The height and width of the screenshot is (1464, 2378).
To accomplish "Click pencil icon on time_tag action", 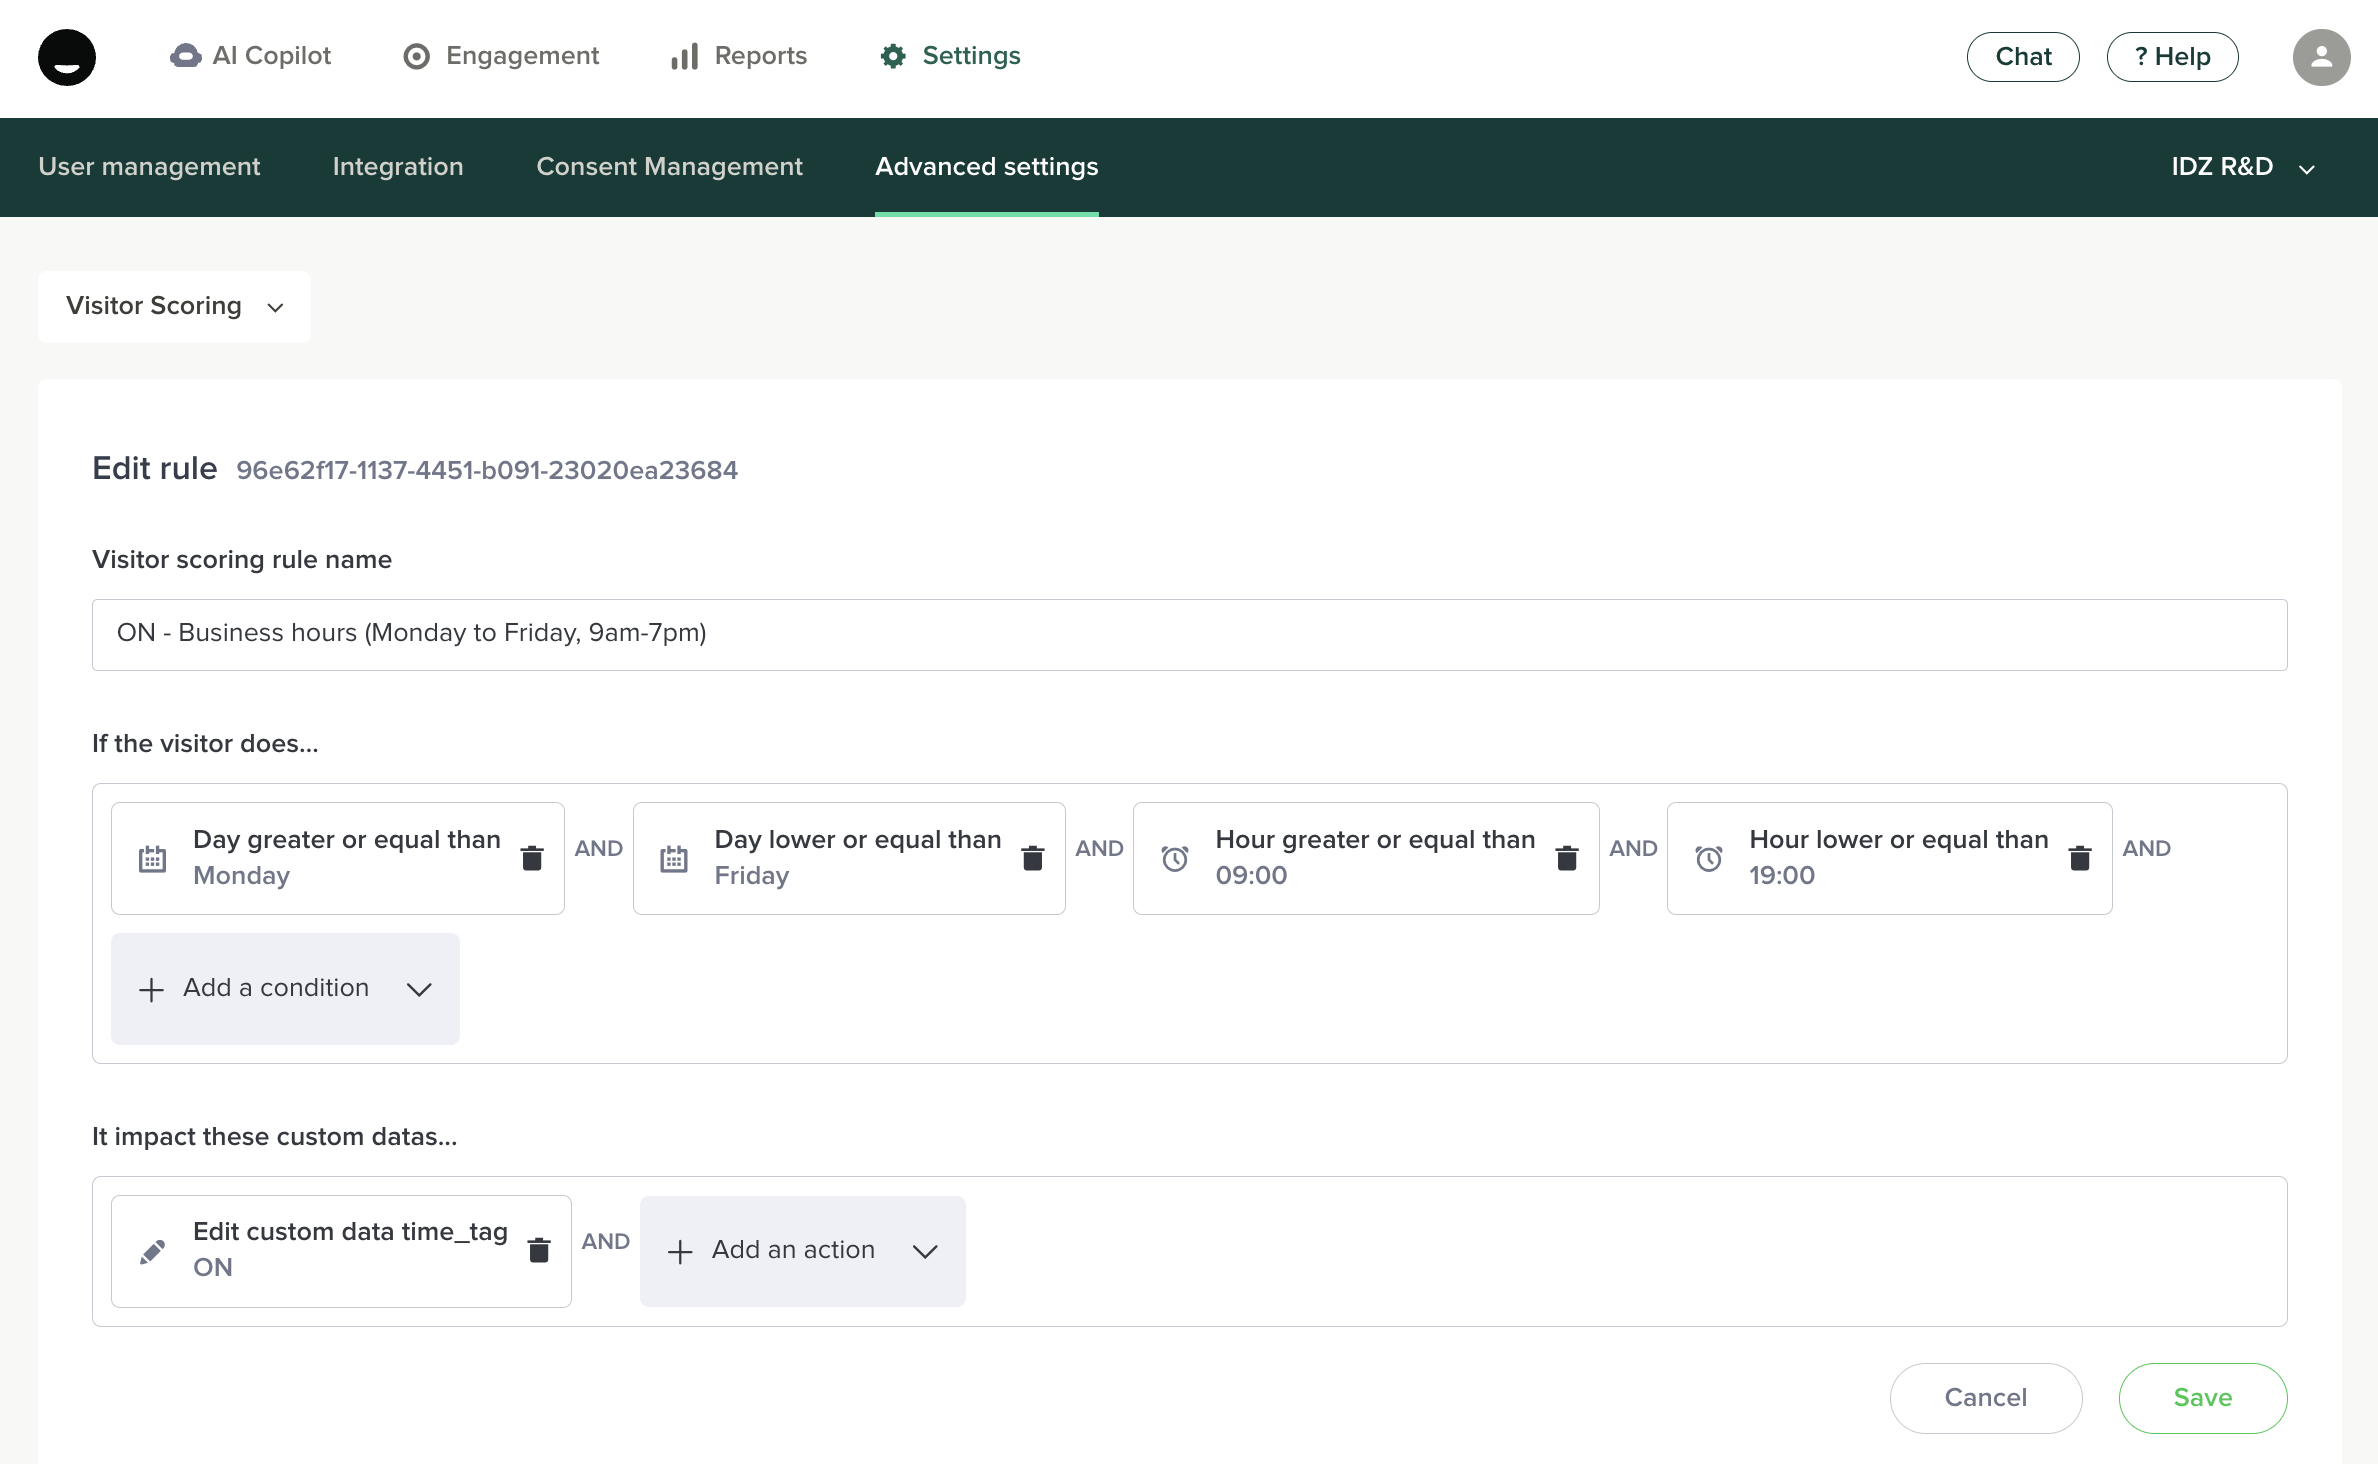I will point(152,1251).
